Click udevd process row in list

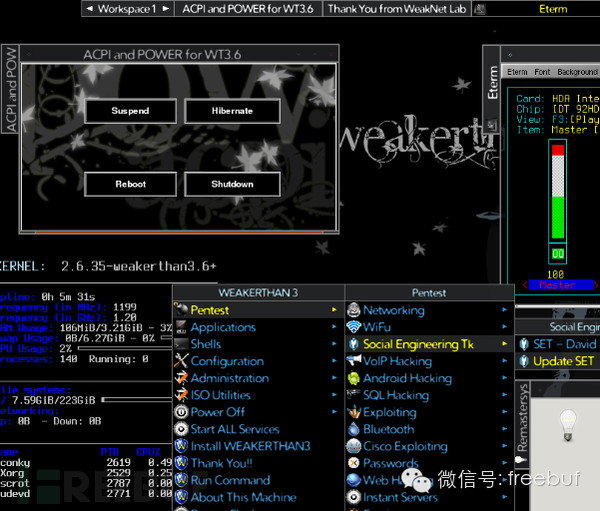click(86, 493)
